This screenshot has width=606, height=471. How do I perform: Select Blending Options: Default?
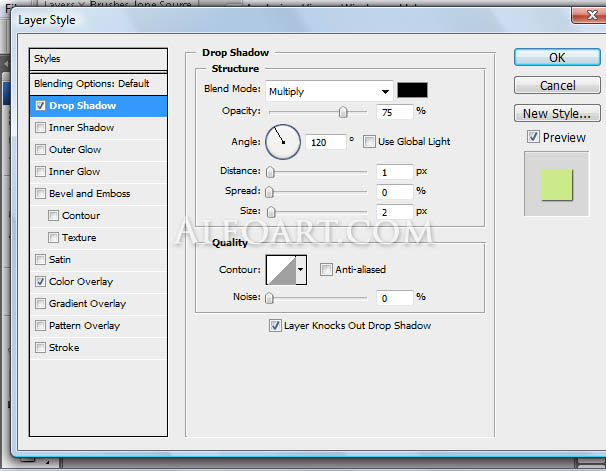click(x=98, y=84)
